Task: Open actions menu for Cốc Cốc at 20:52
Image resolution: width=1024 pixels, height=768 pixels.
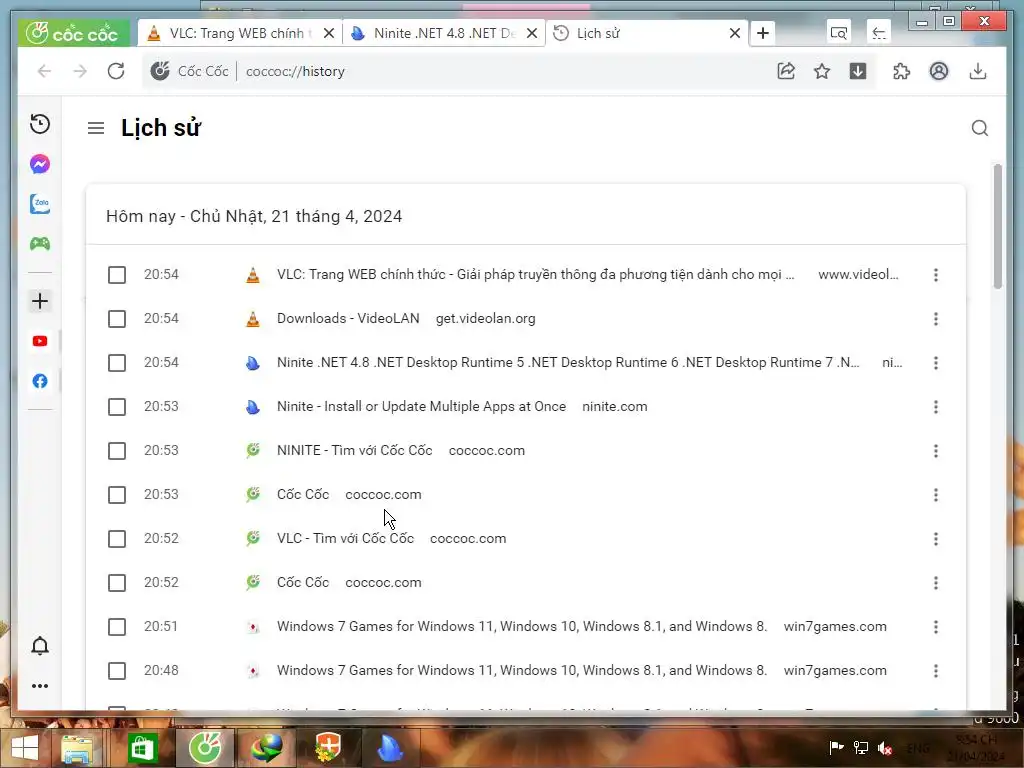Action: pyautogui.click(x=936, y=583)
